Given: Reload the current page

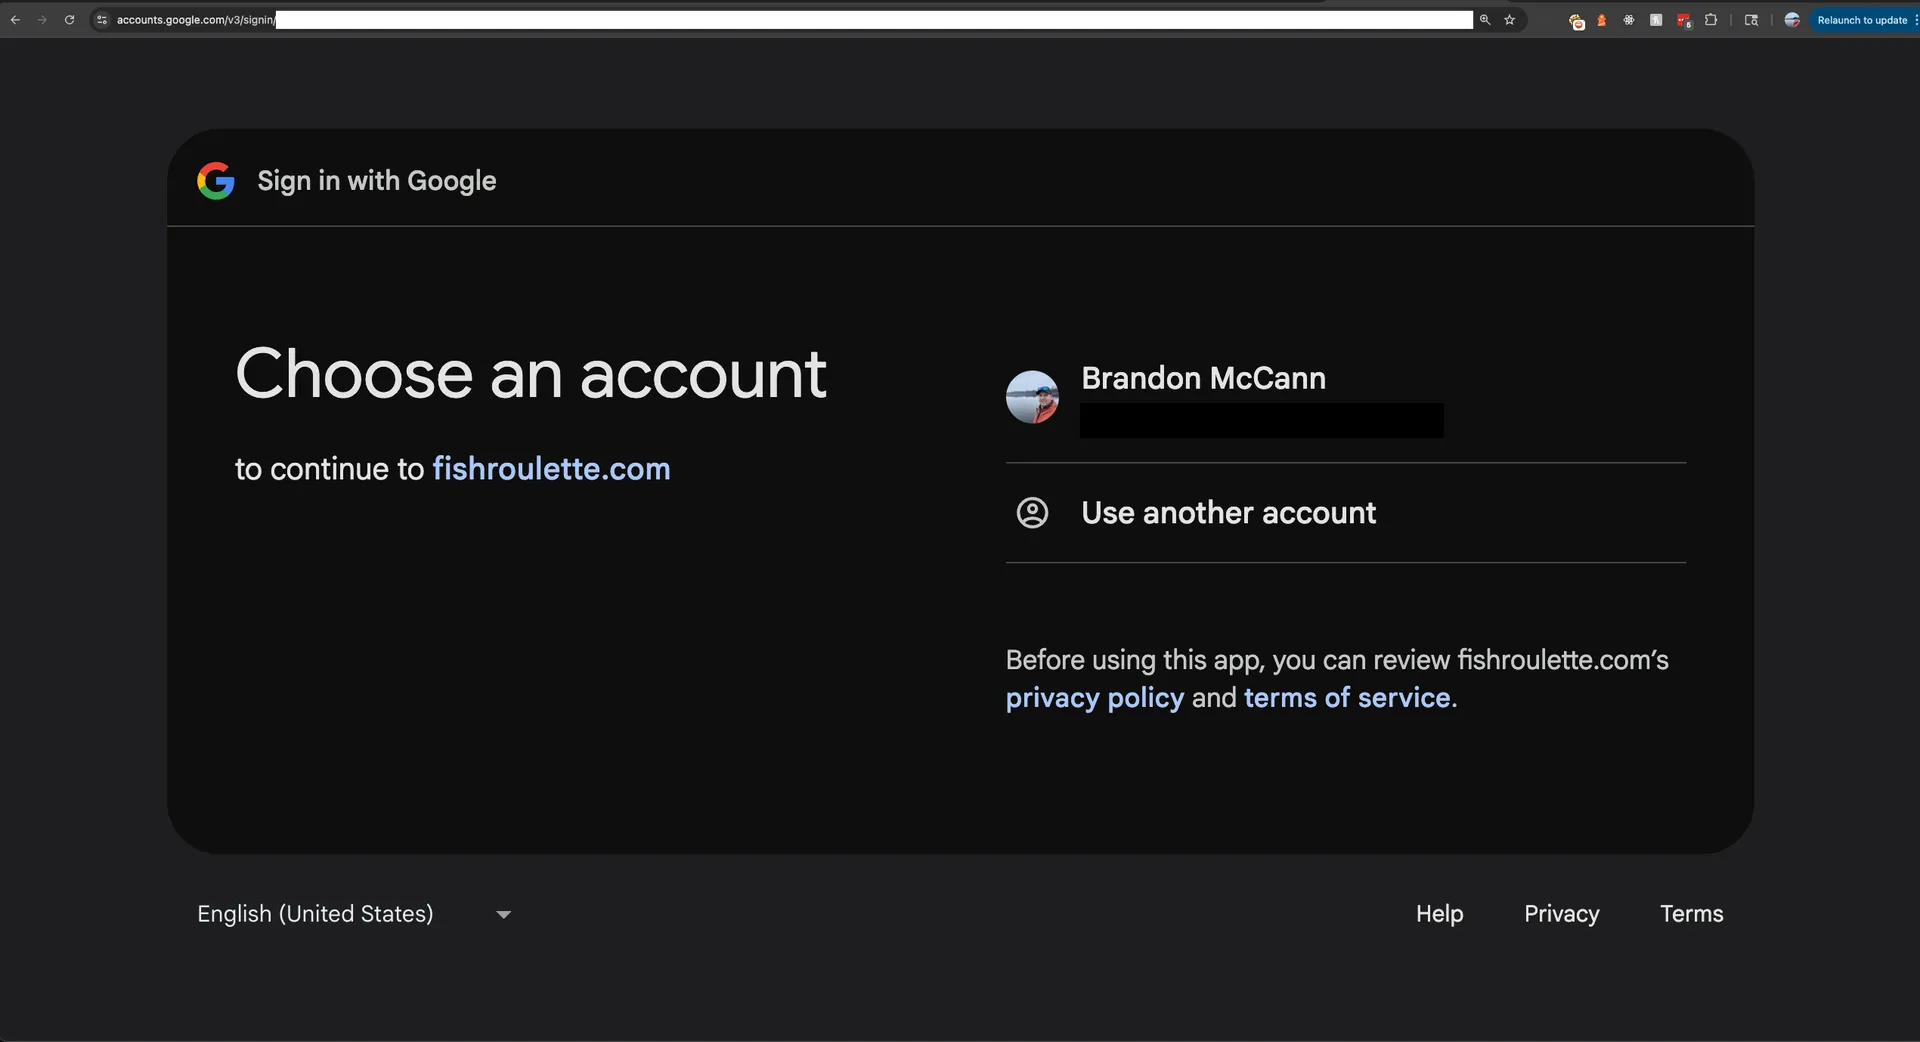Looking at the screenshot, I should [69, 20].
